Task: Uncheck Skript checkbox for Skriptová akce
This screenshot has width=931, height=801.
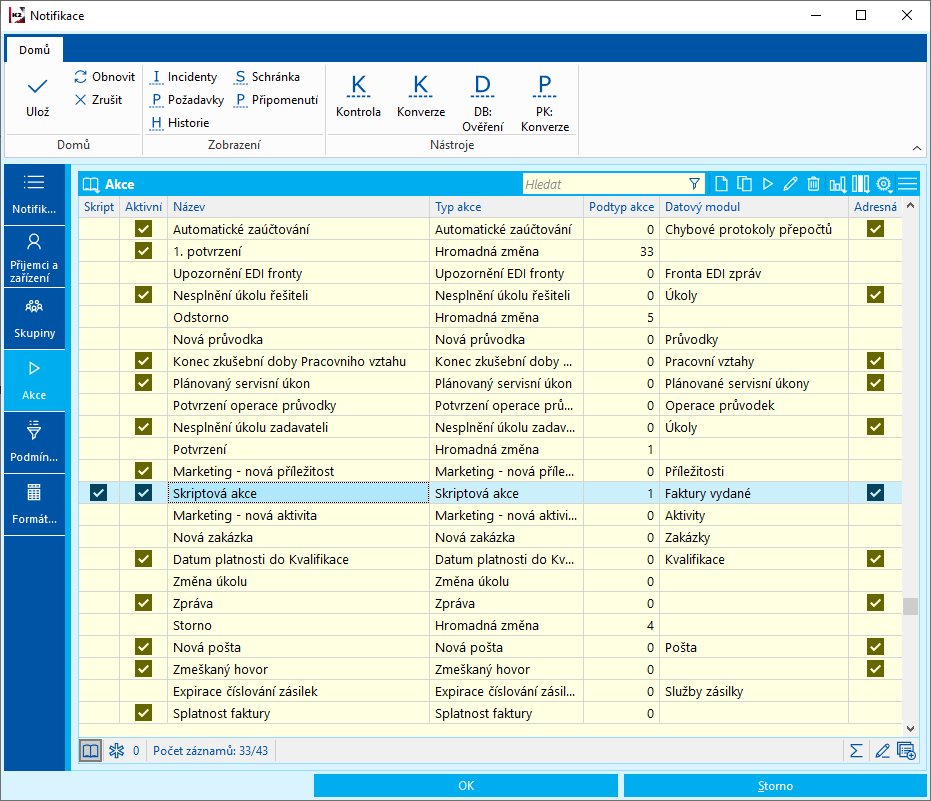Action: [99, 492]
